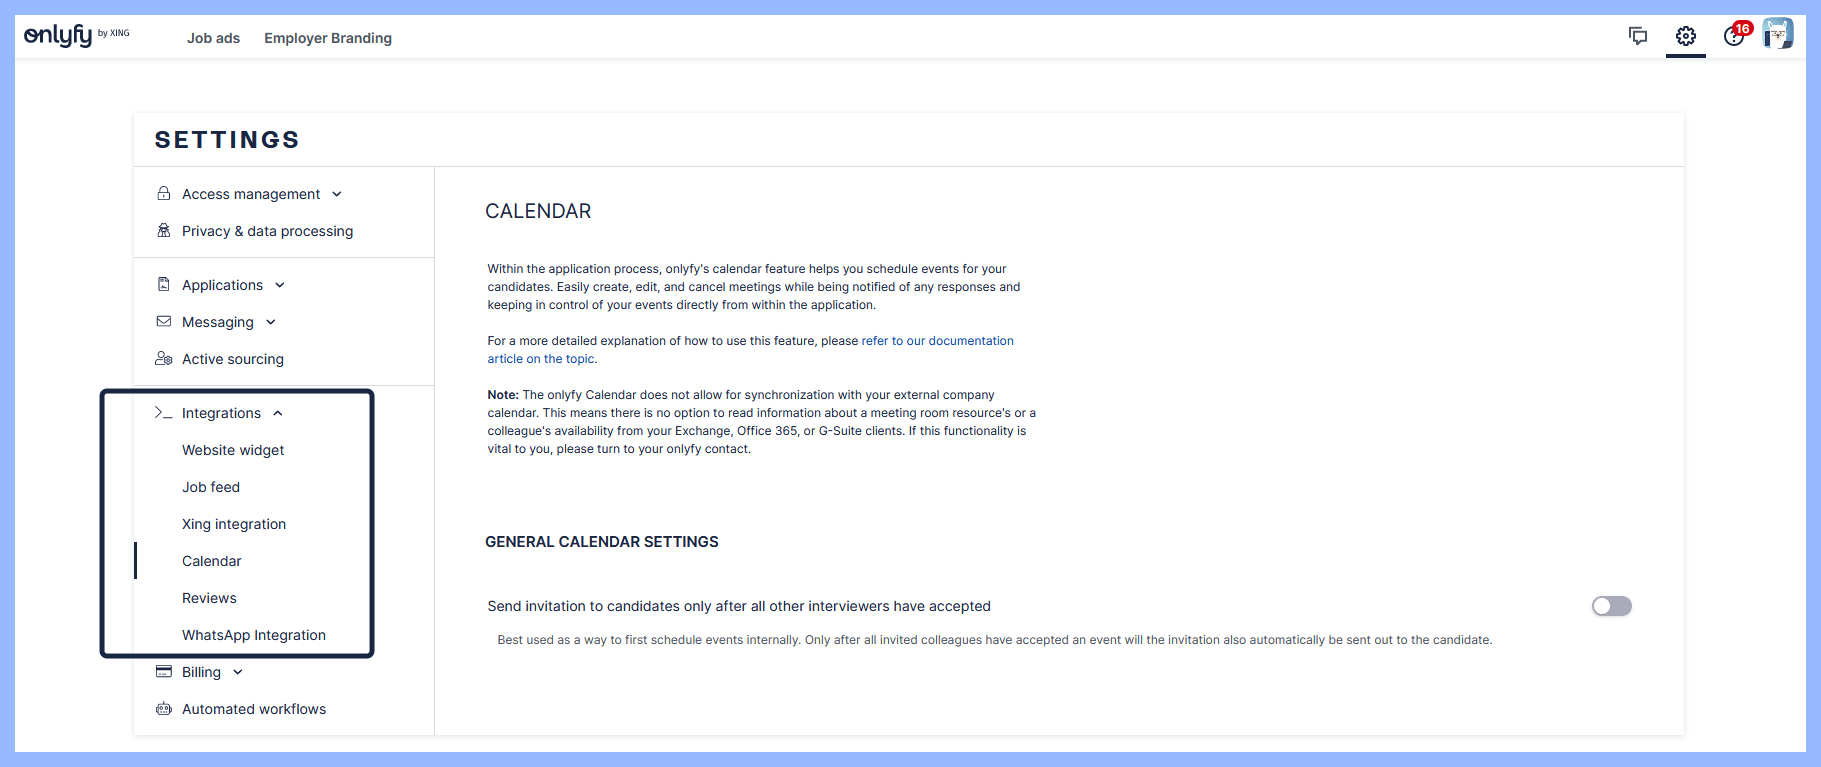Open the documentation article link
Viewport: 1821px width, 767px height.
coord(937,341)
